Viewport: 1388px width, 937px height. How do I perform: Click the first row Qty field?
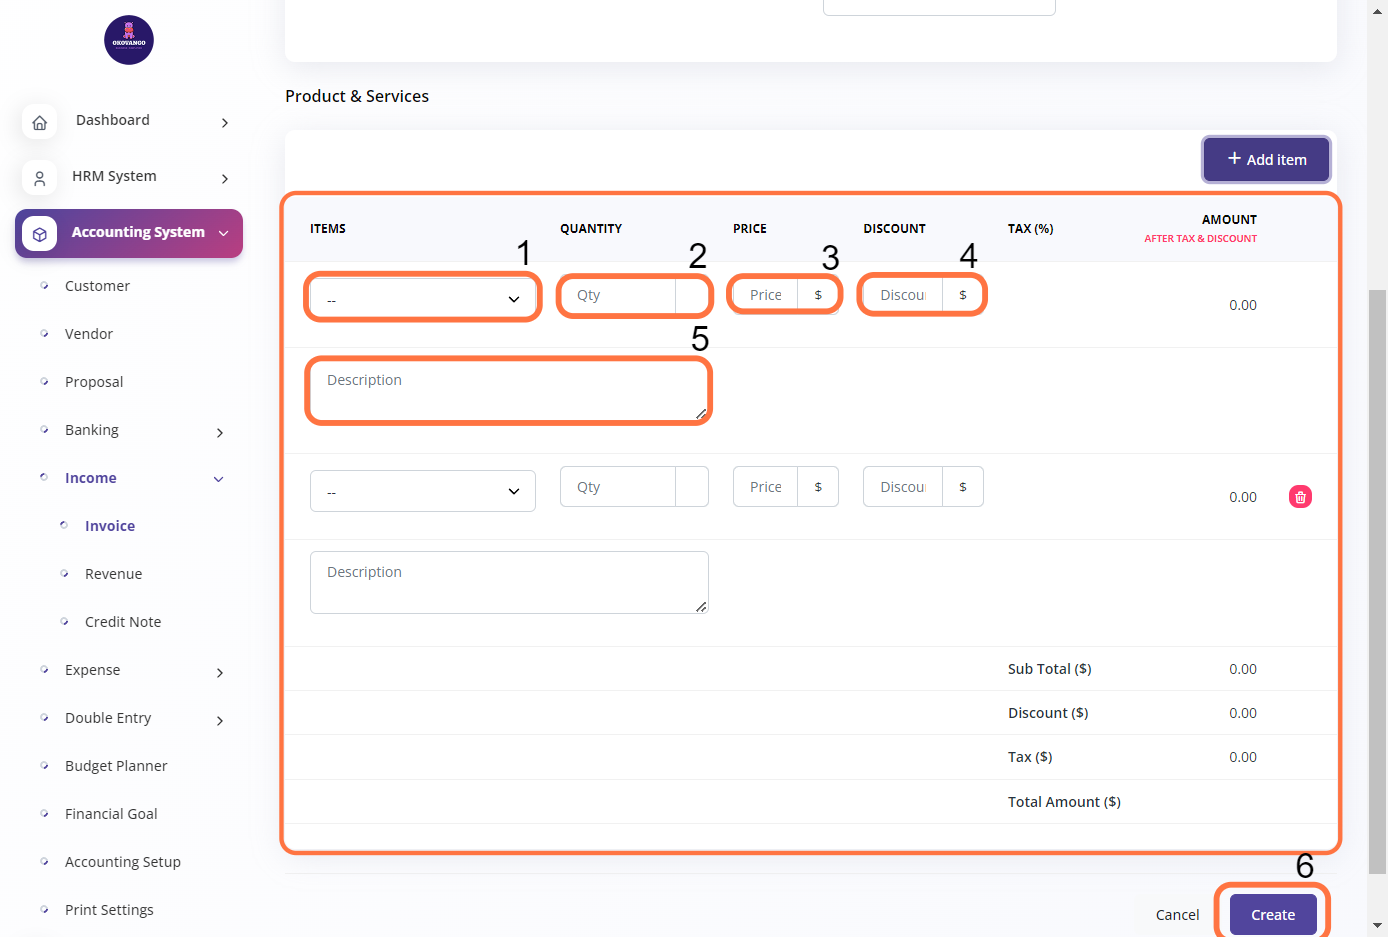[617, 295]
